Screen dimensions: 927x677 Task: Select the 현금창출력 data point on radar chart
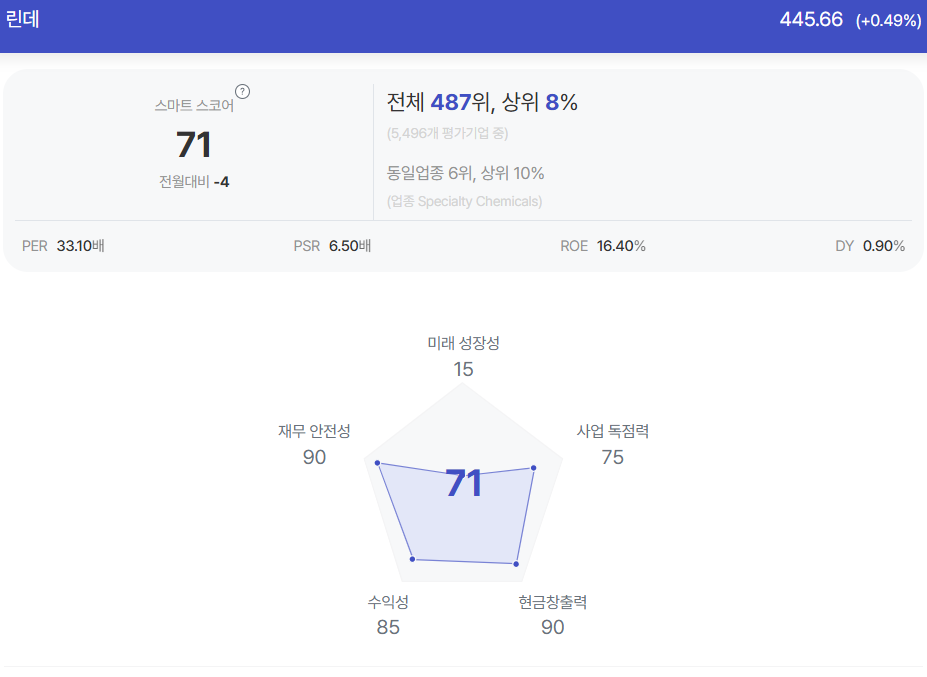(516, 564)
